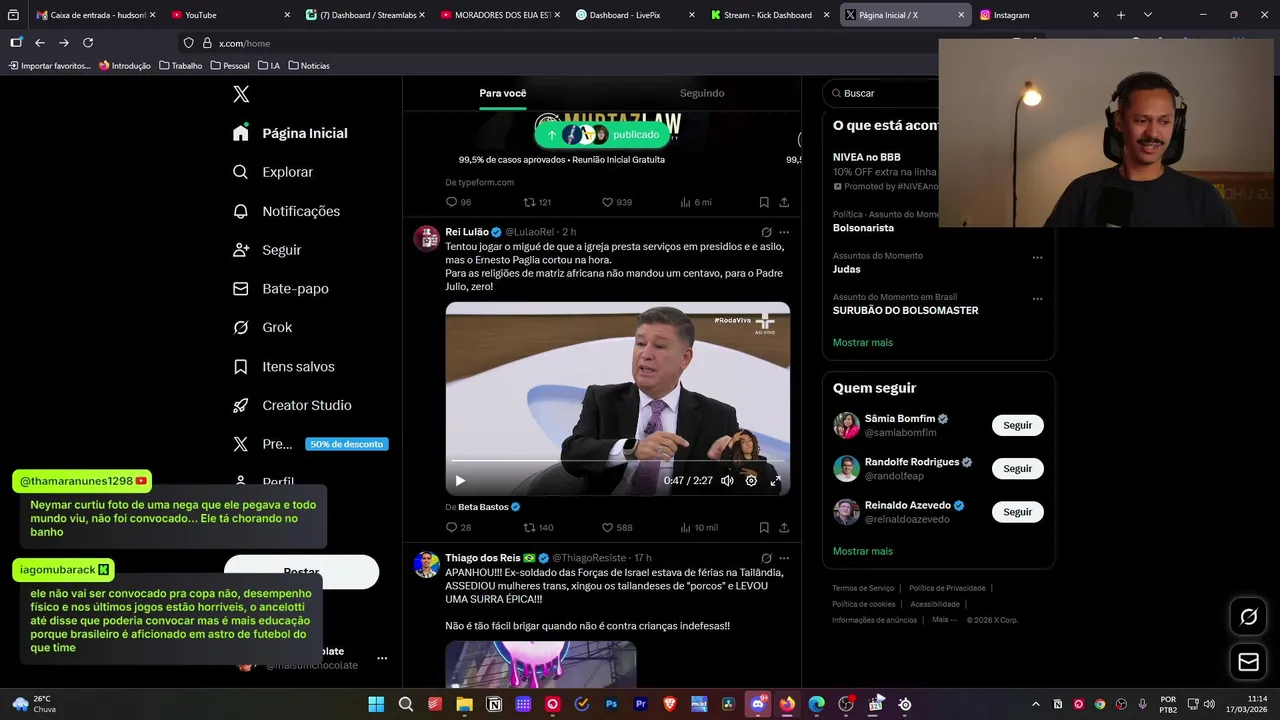Image resolution: width=1280 pixels, height=720 pixels.
Task: Open Photoshop from the taskbar
Action: pos(611,704)
